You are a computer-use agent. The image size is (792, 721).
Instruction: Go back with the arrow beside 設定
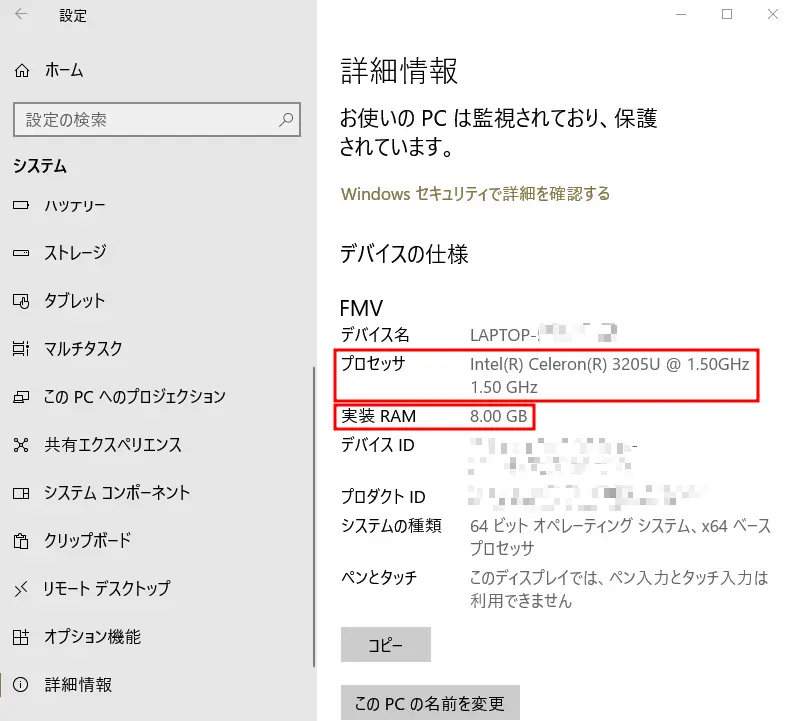point(21,14)
